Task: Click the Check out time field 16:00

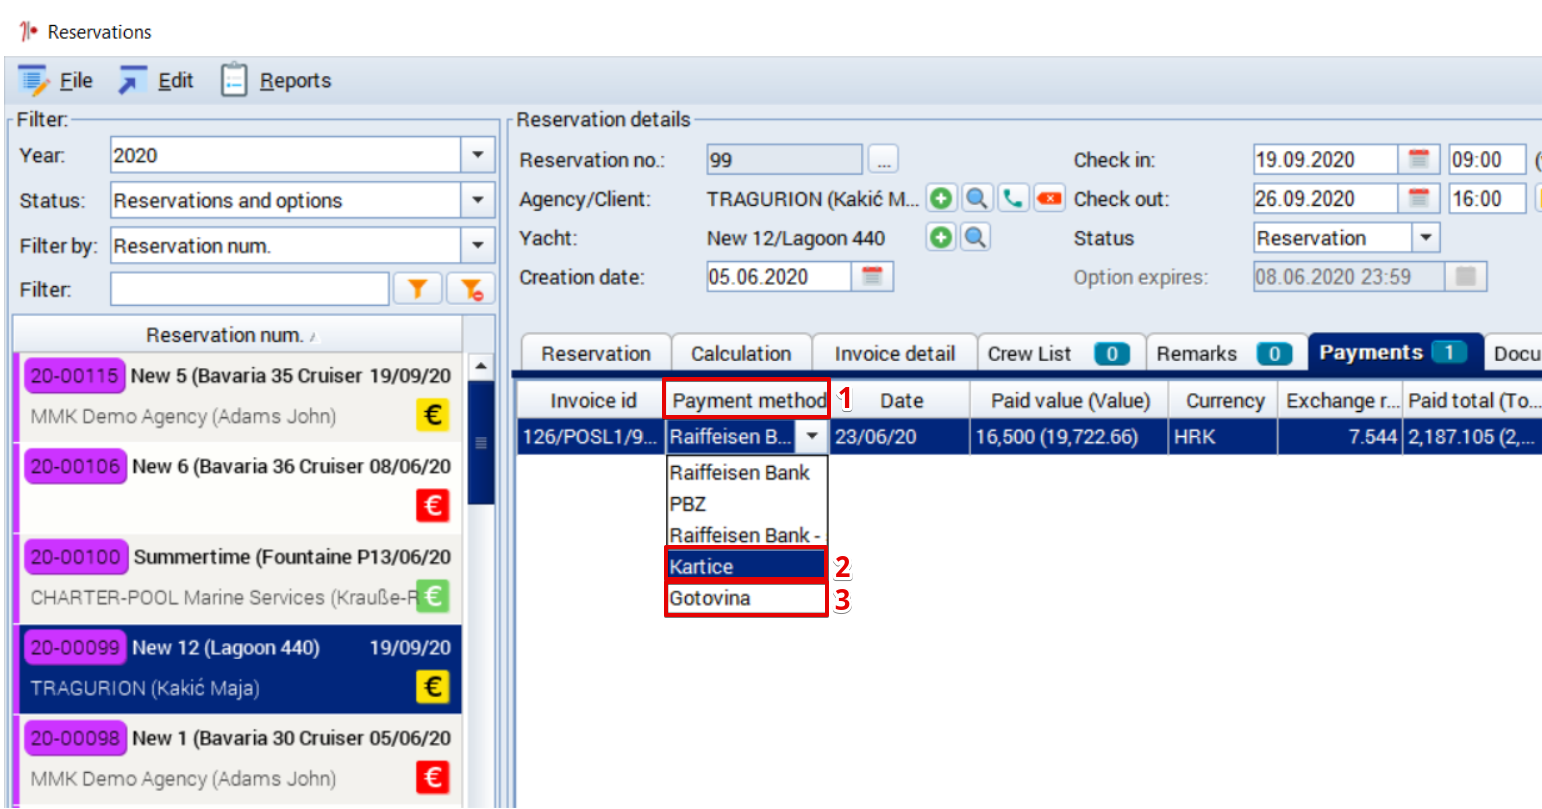Action: (1487, 198)
